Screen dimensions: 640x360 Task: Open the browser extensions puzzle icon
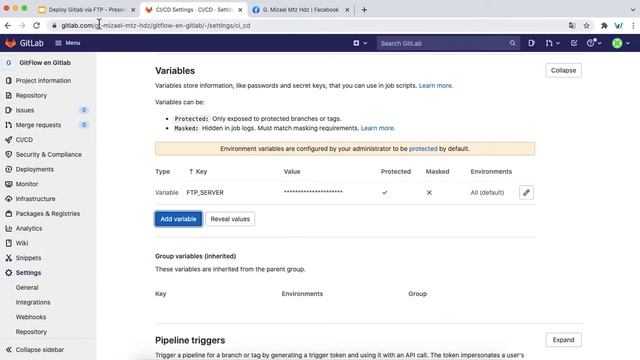point(604,25)
